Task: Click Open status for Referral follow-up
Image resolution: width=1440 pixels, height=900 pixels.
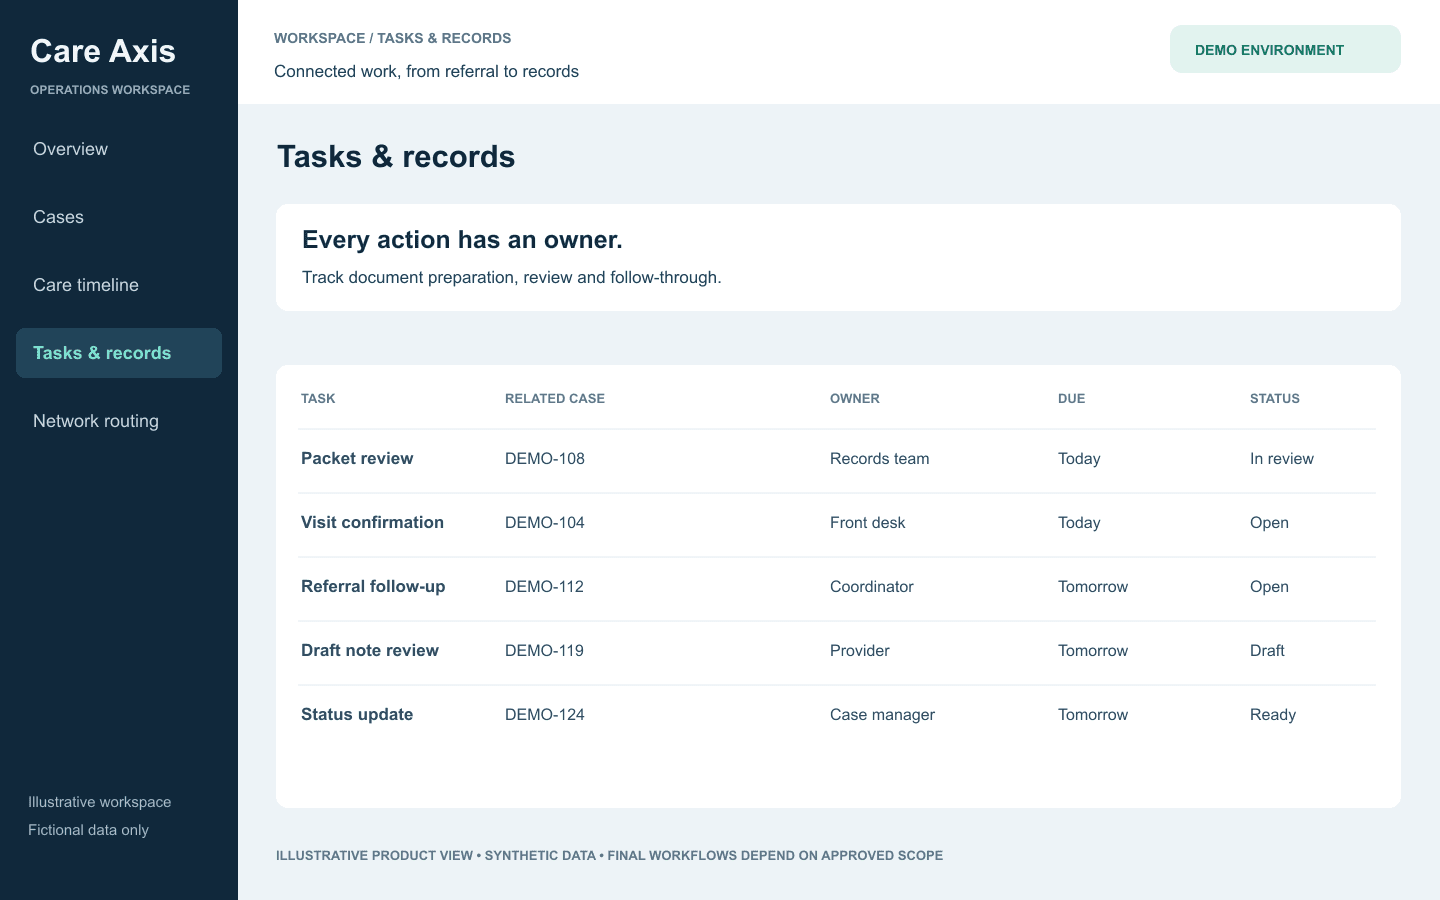Action: point(1269,586)
